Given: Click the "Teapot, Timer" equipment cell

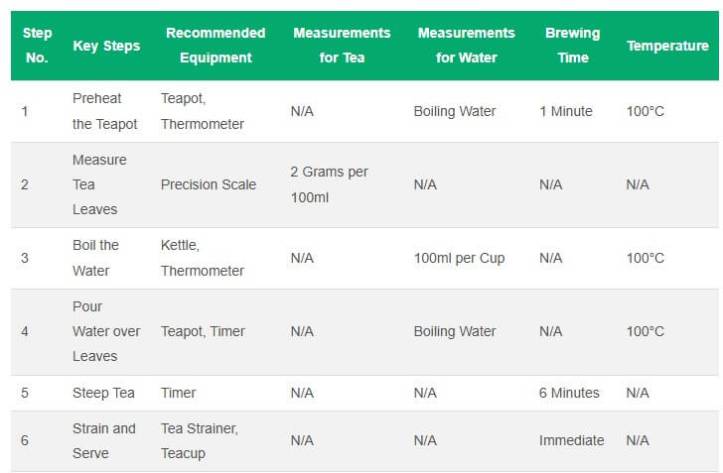Looking at the screenshot, I should pyautogui.click(x=202, y=331).
